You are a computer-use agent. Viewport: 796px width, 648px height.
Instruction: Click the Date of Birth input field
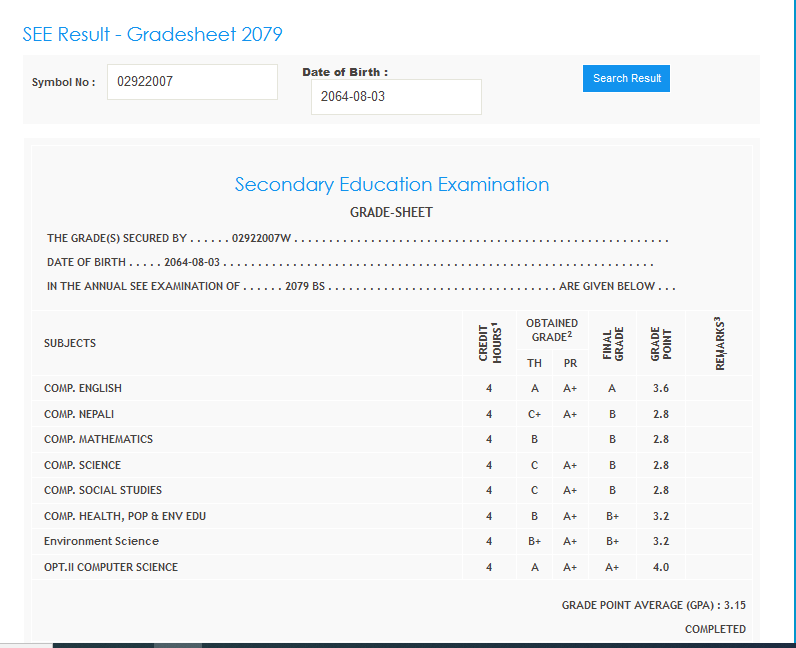point(396,97)
